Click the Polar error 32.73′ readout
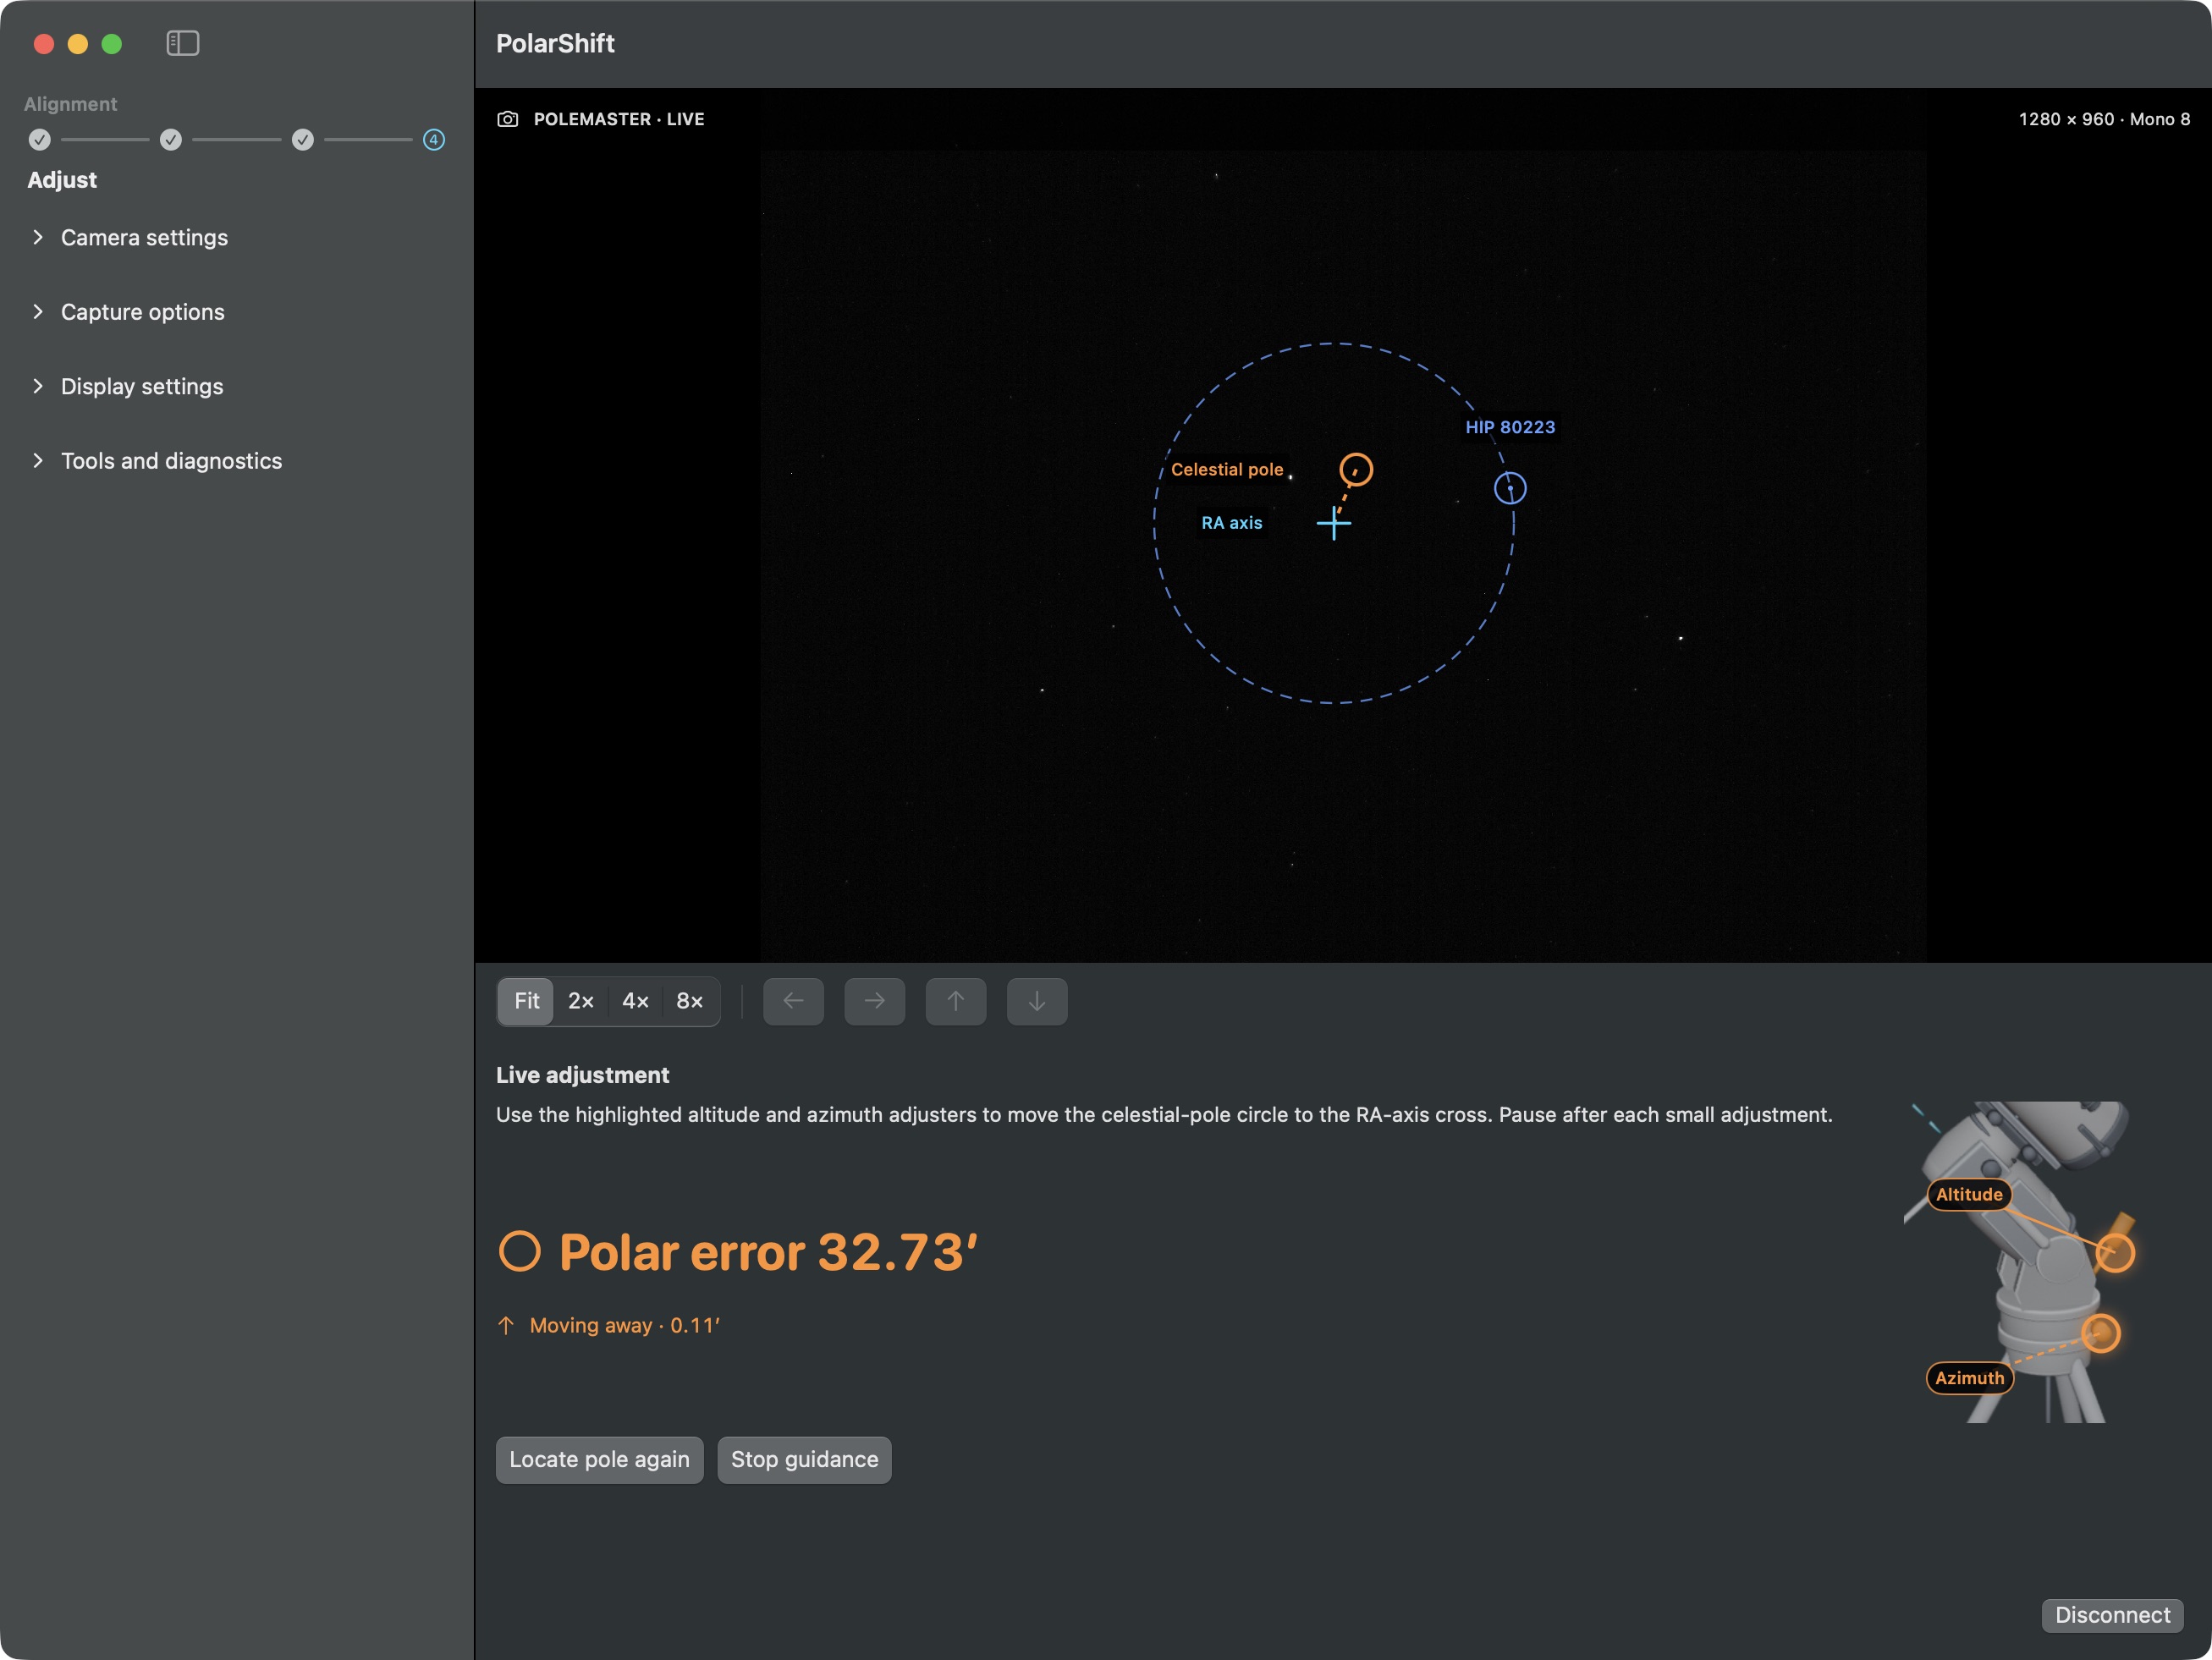The height and width of the screenshot is (1660, 2212). pos(768,1251)
